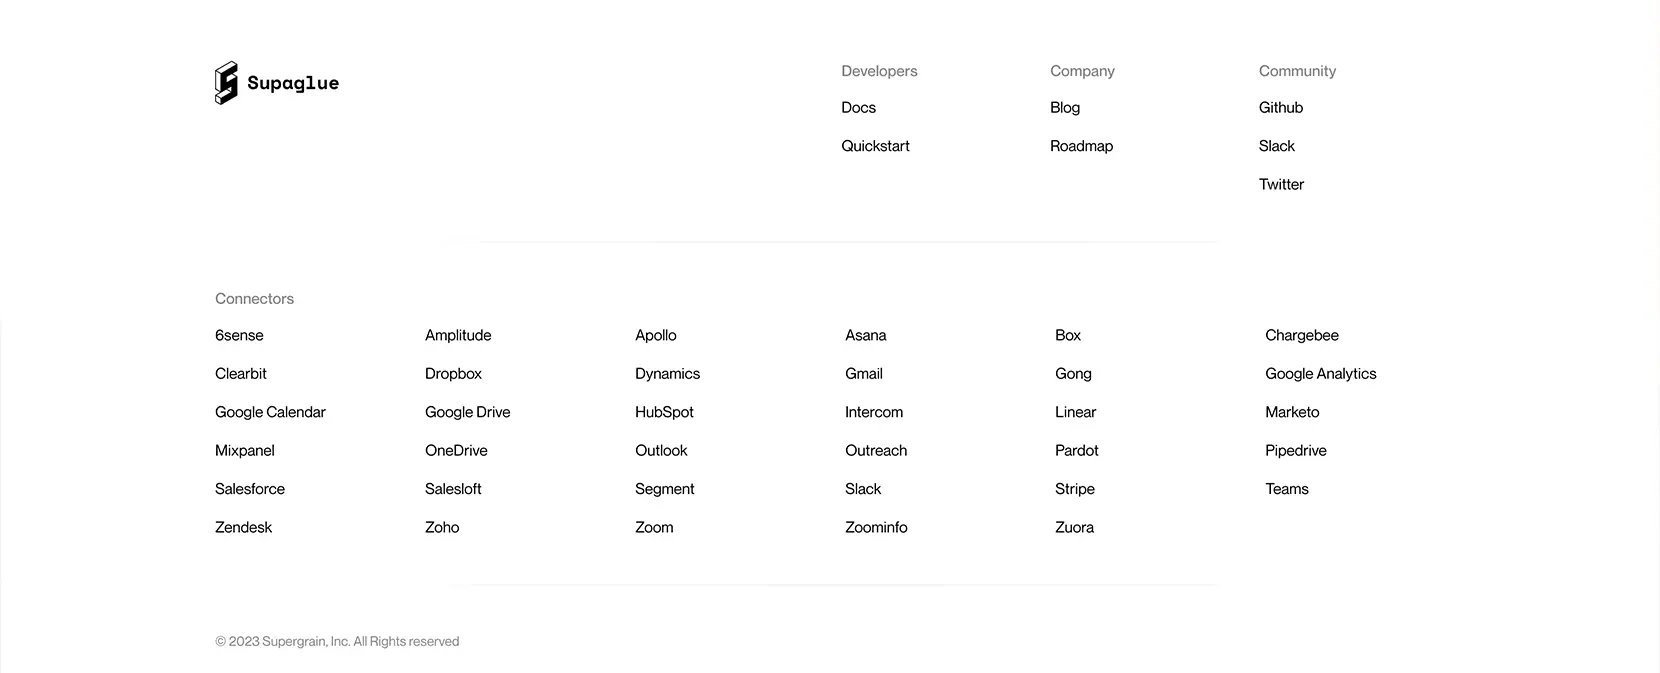Visit the Blog under Company
The width and height of the screenshot is (1660, 673).
coord(1065,108)
